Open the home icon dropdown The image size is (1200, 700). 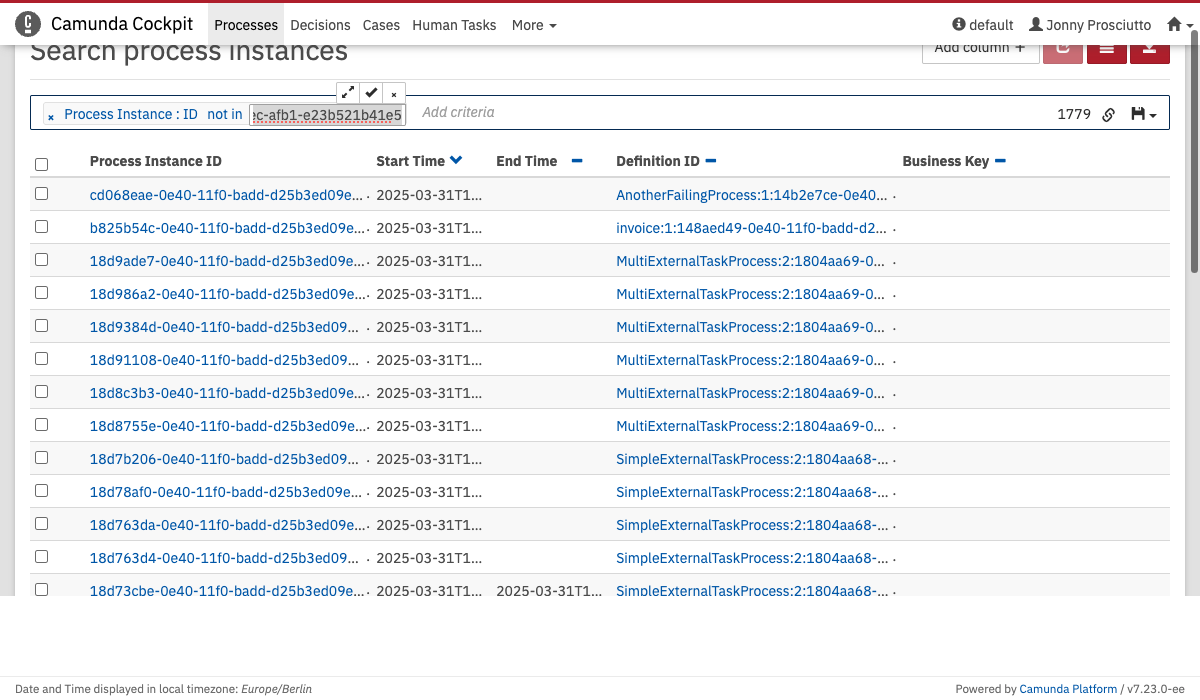pyautogui.click(x=1151, y=25)
